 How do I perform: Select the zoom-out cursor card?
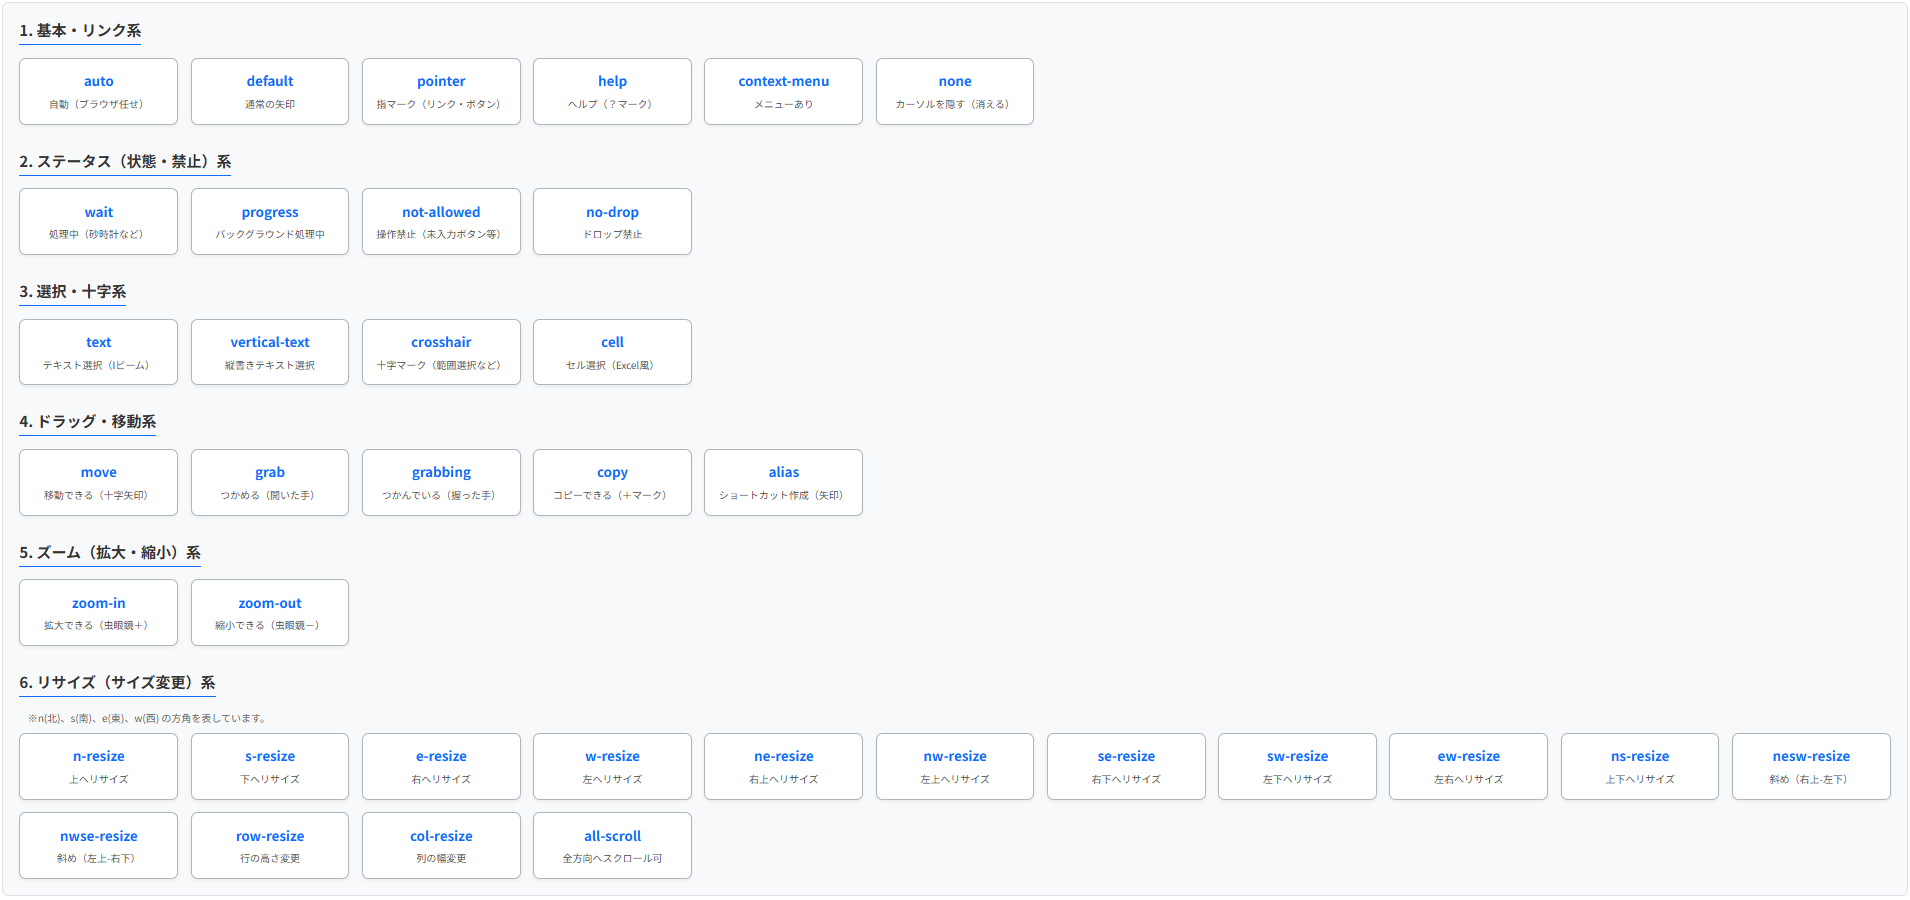tap(269, 612)
